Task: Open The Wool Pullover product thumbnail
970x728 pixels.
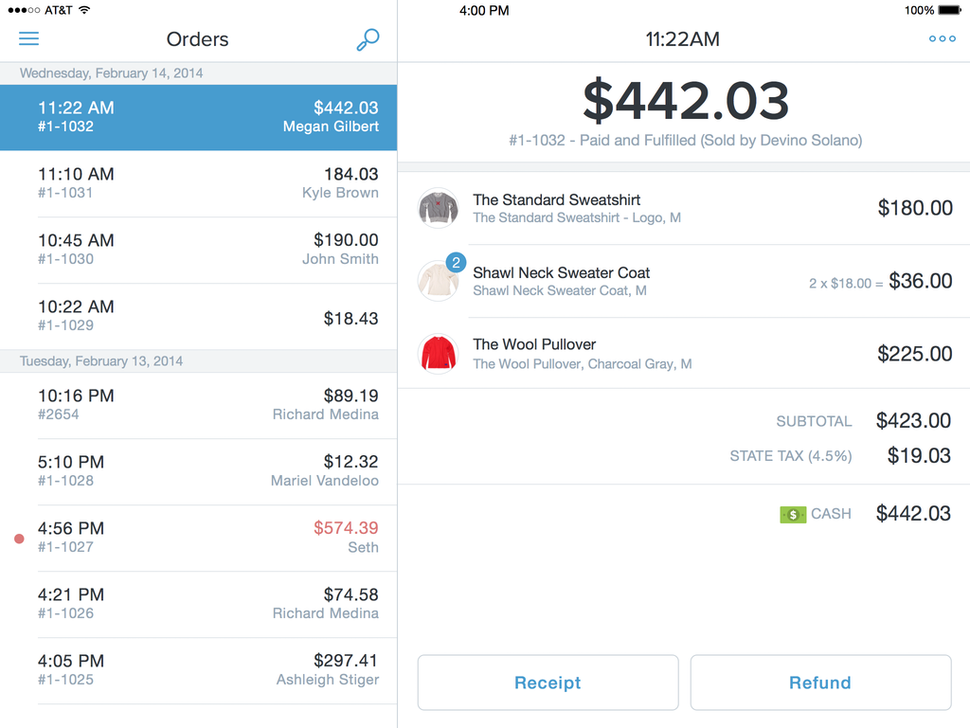Action: [x=438, y=353]
